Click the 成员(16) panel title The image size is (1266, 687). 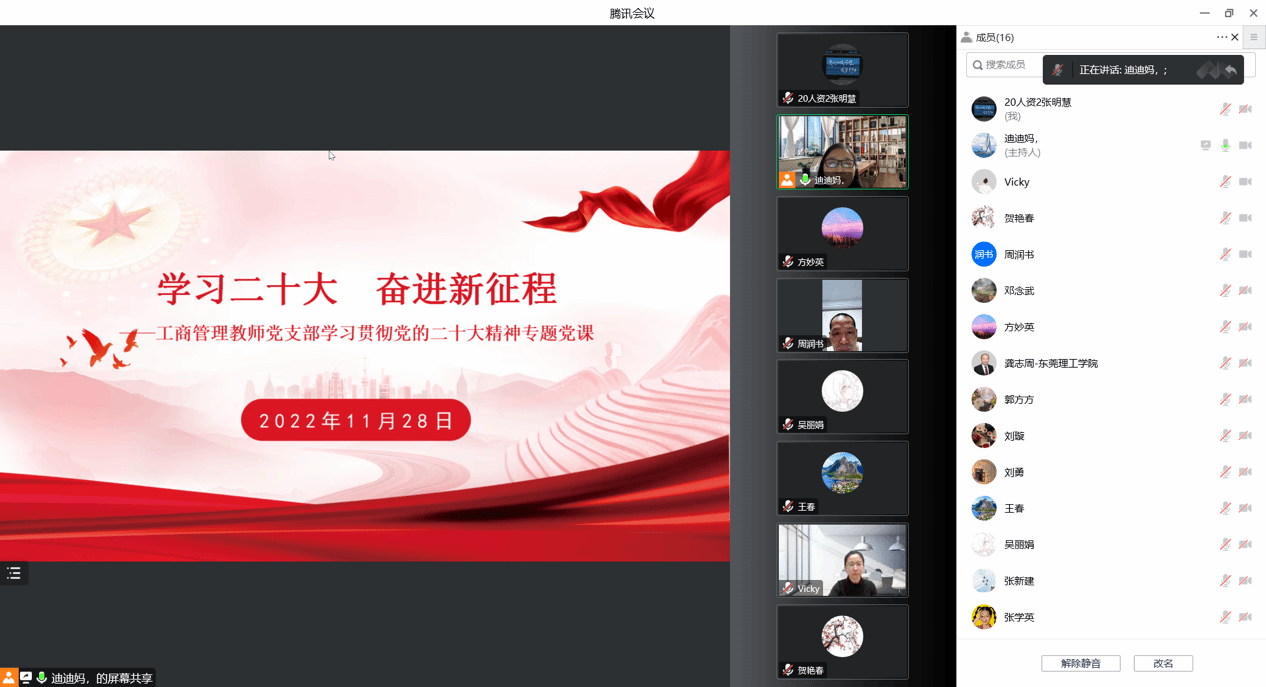pos(994,38)
